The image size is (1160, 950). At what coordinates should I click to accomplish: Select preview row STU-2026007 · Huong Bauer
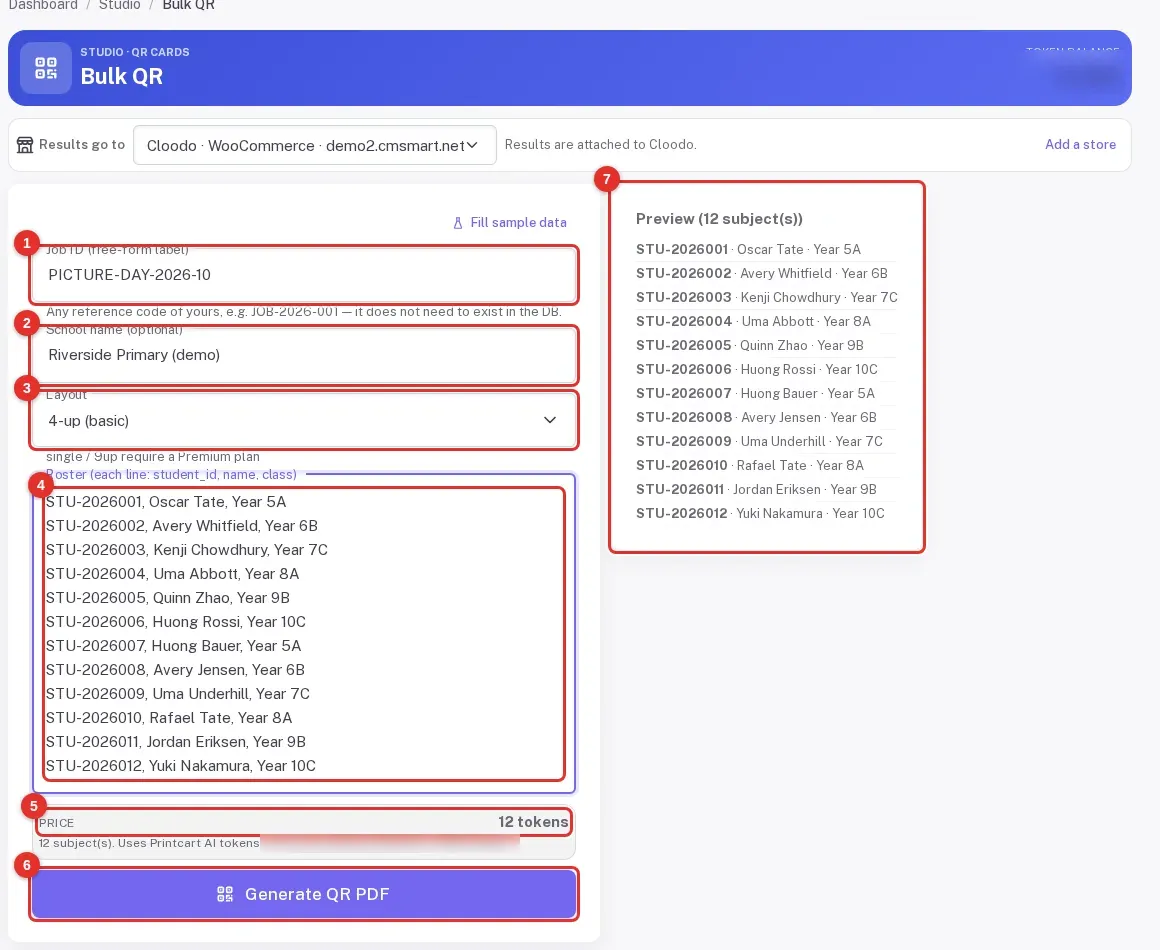(755, 394)
